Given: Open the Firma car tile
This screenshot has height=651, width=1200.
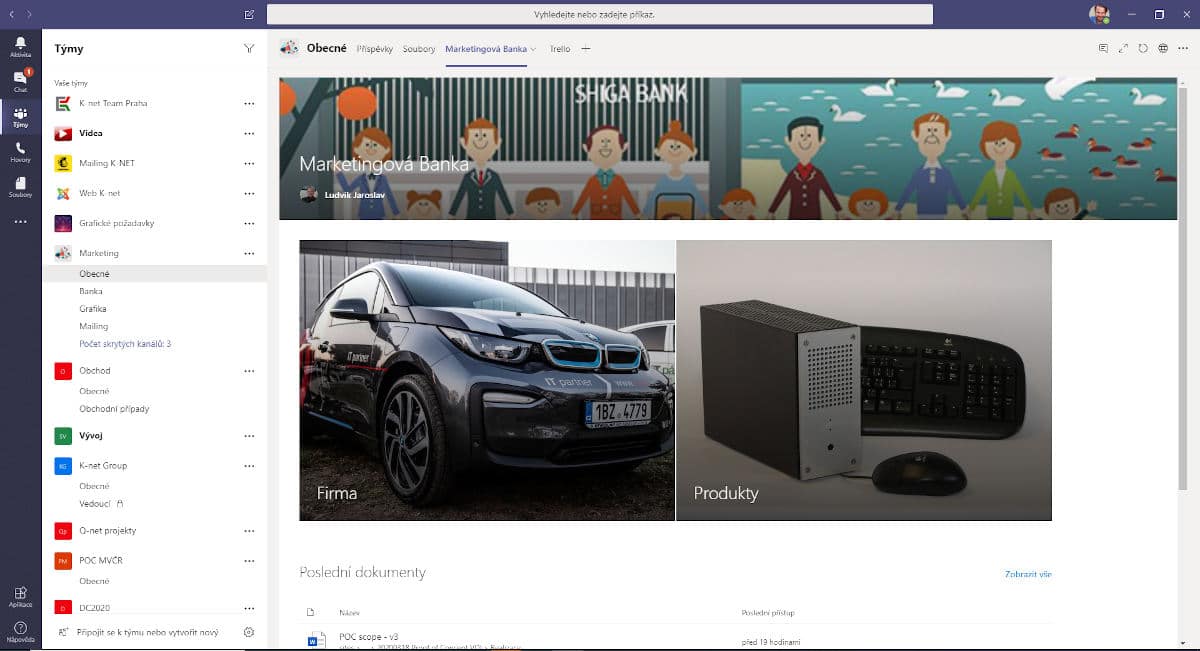Looking at the screenshot, I should (487, 380).
